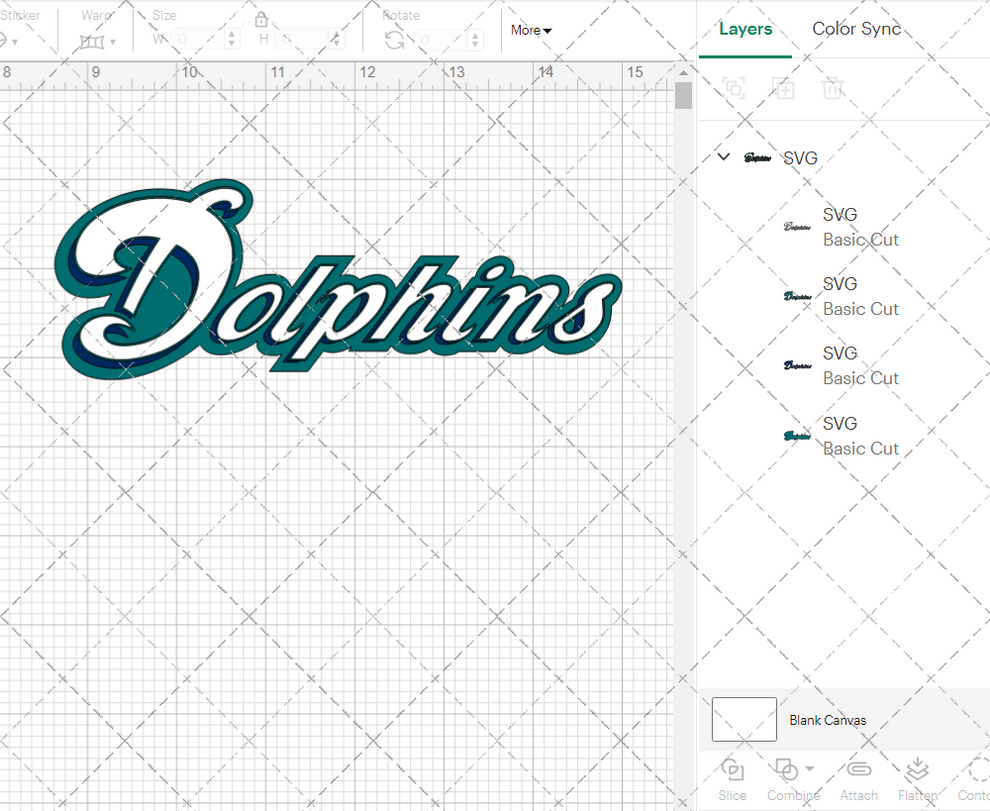This screenshot has width=990, height=811.
Task: Unlock size proportions in the Size section
Action: click(x=261, y=18)
